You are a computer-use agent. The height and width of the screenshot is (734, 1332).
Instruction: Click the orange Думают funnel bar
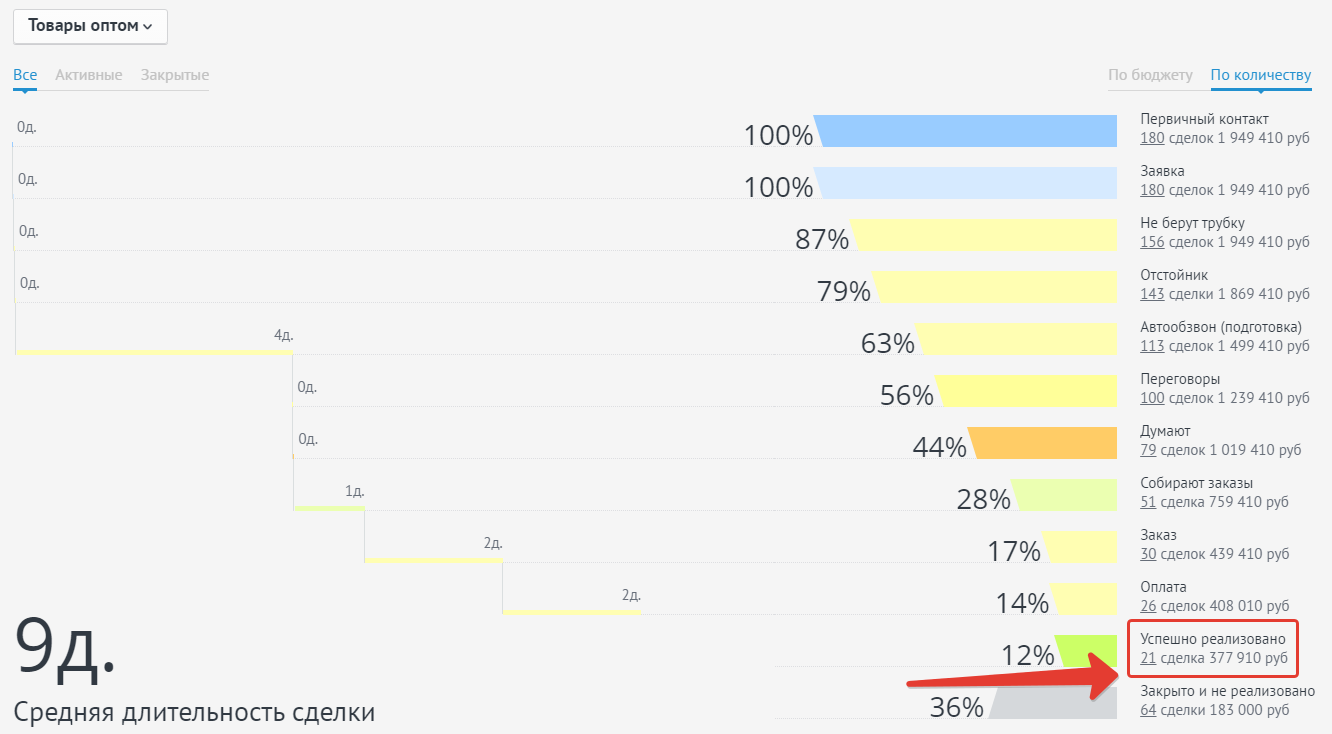(1045, 443)
